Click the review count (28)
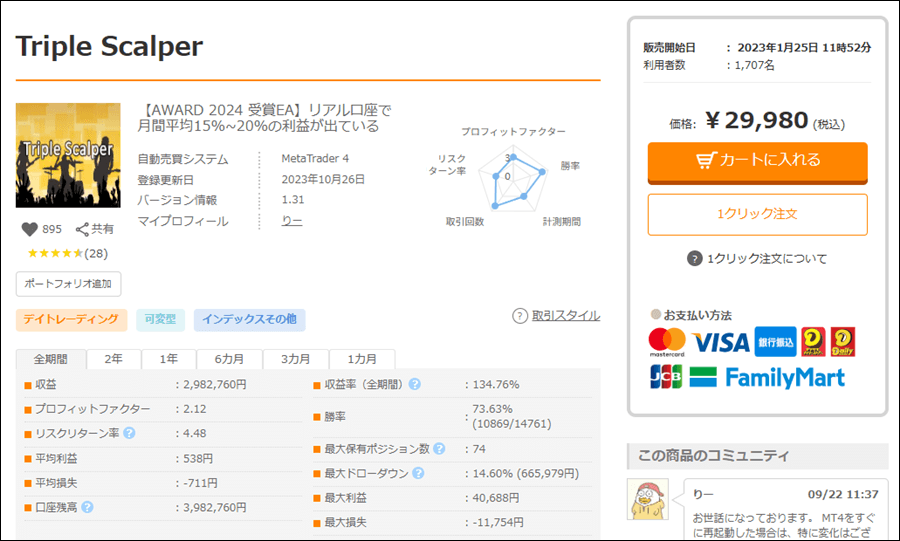Image resolution: width=900 pixels, height=541 pixels. tap(96, 254)
